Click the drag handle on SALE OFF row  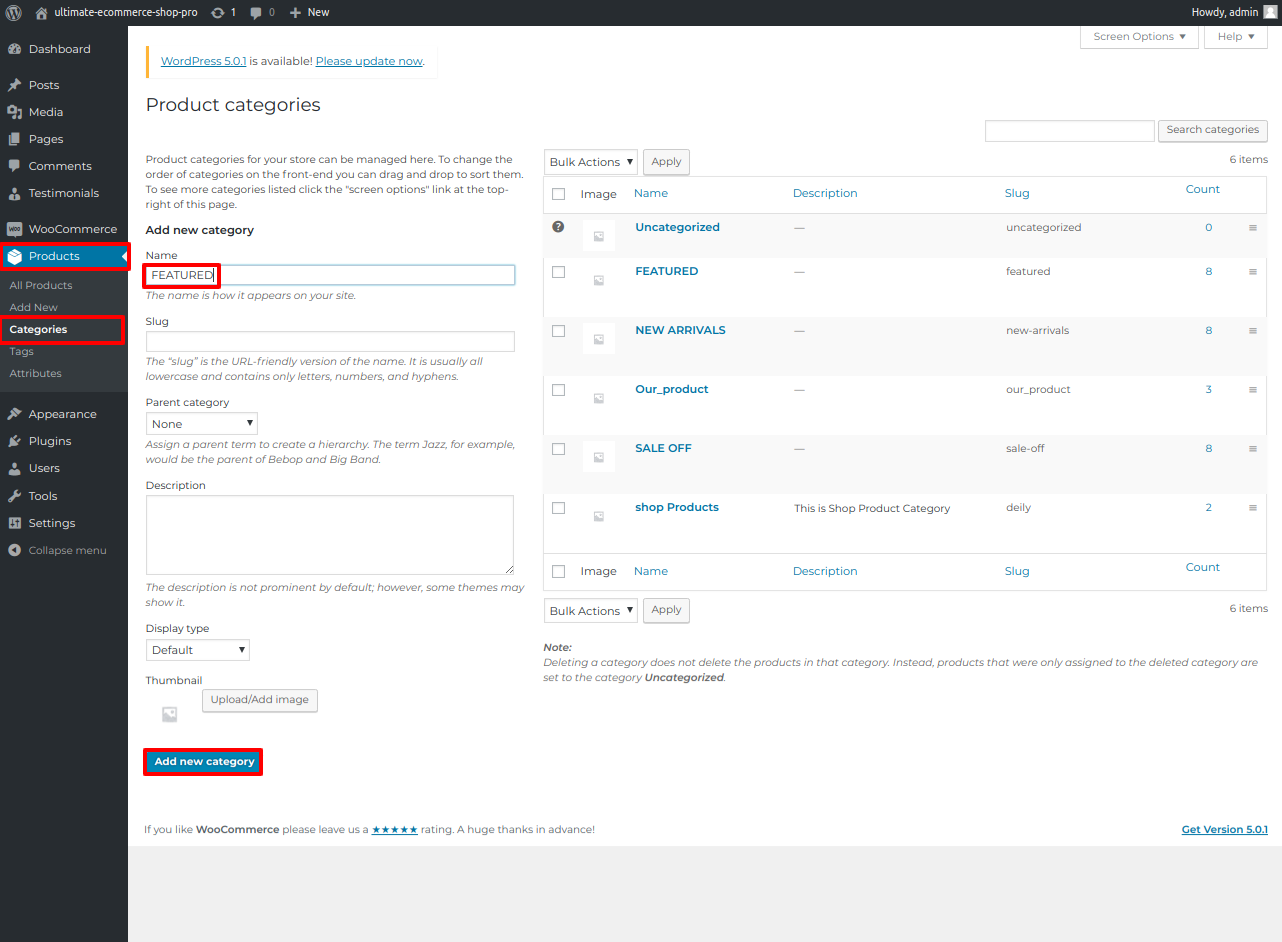tap(1252, 449)
